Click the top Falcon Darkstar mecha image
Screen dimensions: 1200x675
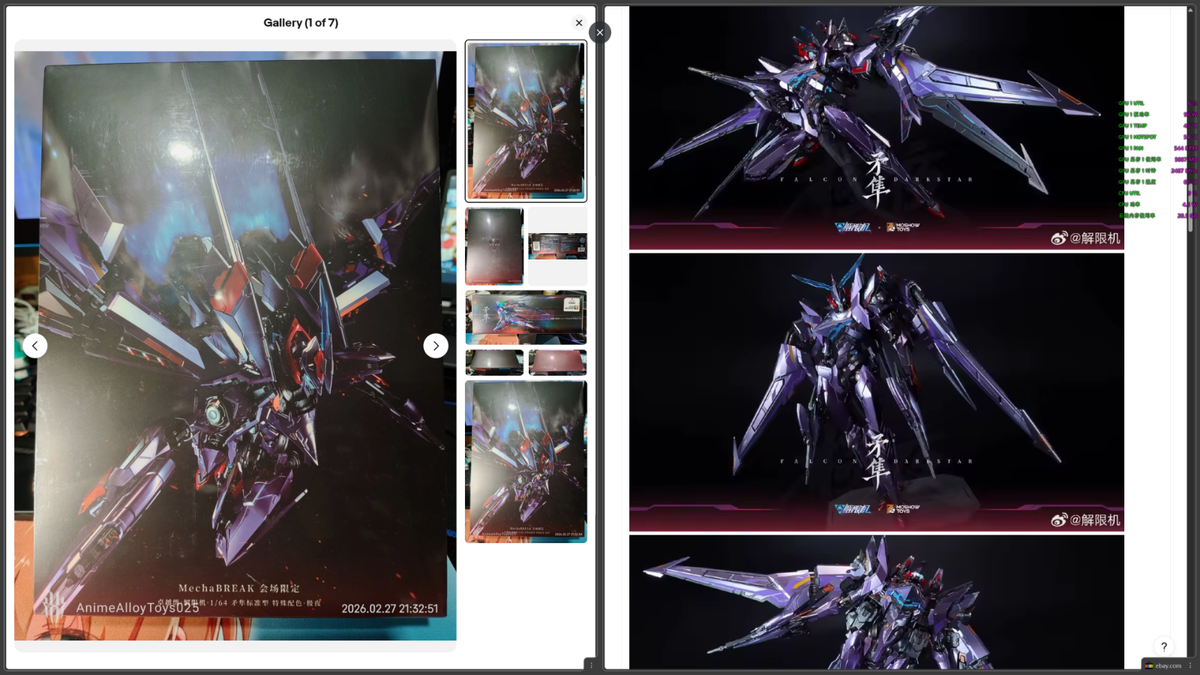coord(876,127)
